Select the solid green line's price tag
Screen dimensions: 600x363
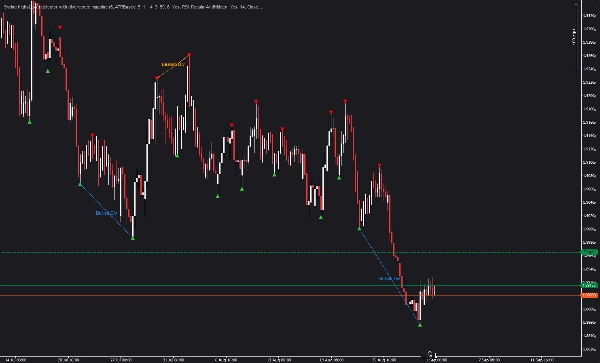[x=589, y=285]
